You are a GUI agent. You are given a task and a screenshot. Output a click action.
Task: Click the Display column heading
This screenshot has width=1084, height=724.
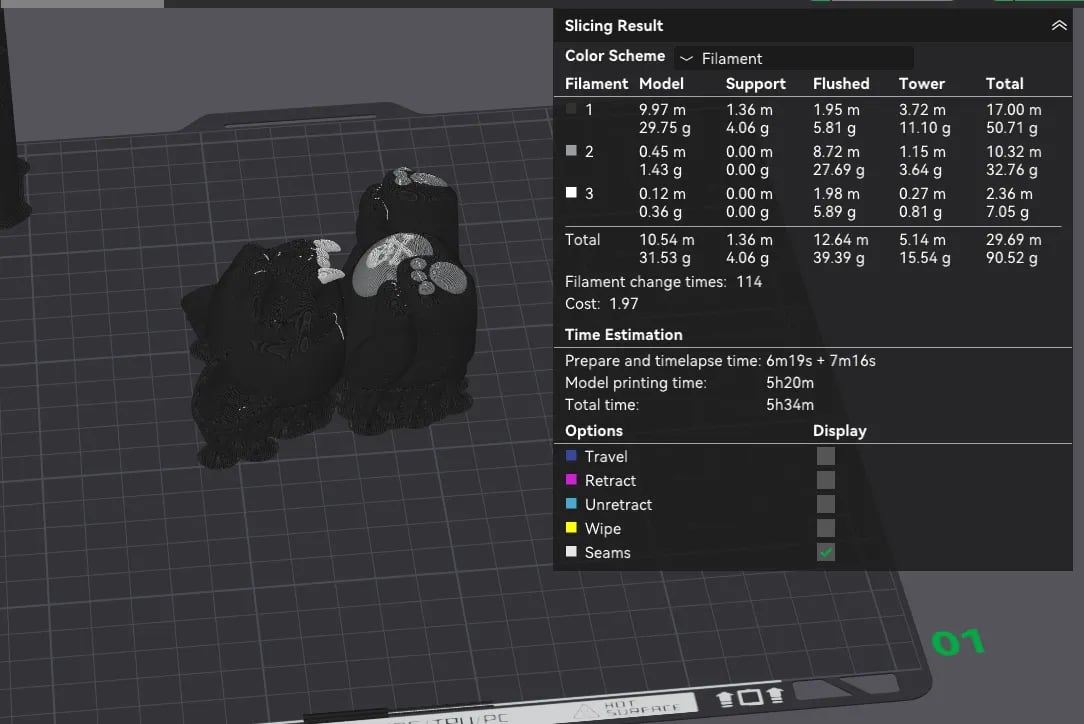click(839, 431)
